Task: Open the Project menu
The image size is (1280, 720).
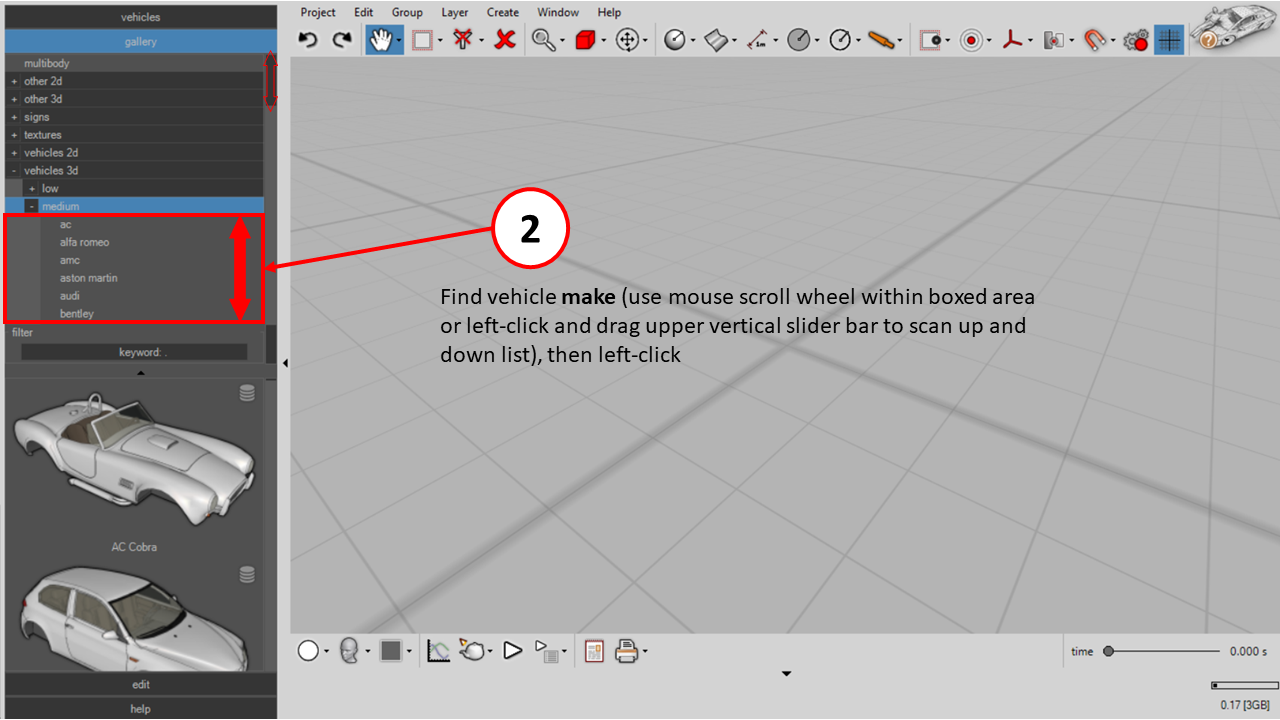Action: [x=318, y=12]
